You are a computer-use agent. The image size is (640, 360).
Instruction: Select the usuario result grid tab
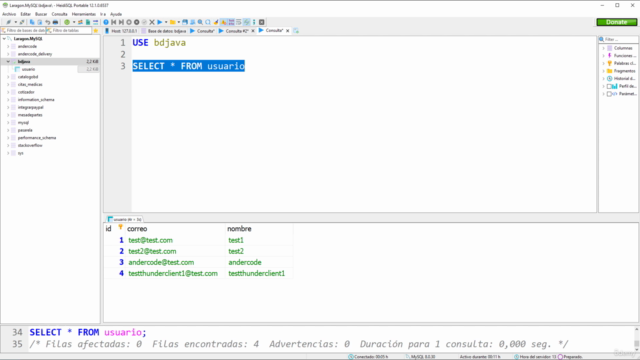124,219
